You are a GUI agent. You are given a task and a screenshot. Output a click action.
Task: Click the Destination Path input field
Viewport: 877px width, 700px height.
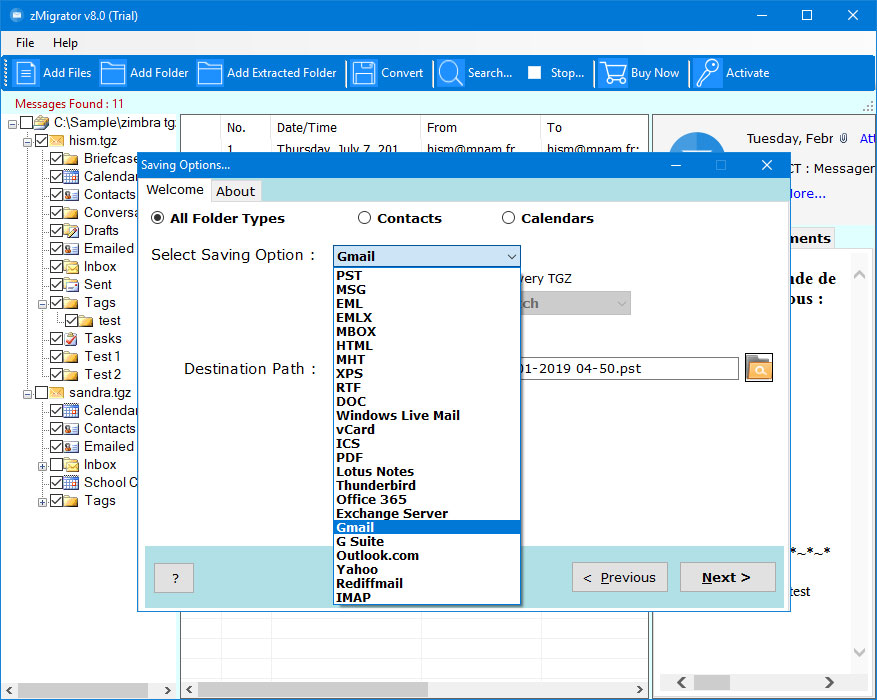tap(629, 369)
